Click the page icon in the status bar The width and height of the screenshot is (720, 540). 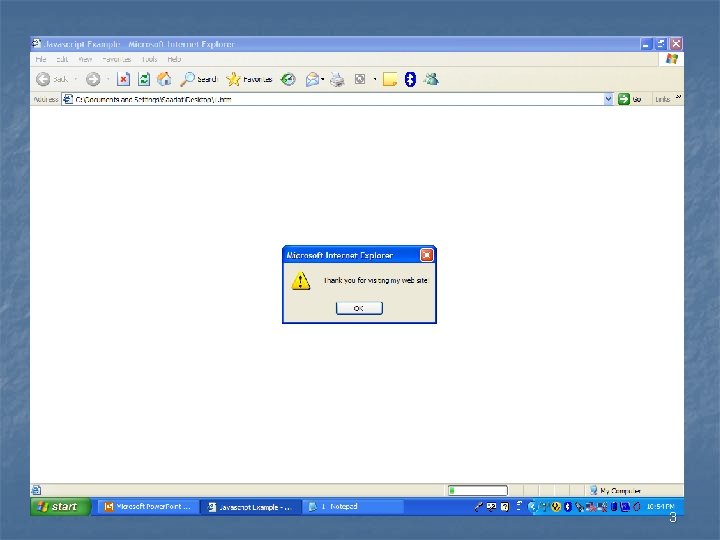(x=36, y=490)
